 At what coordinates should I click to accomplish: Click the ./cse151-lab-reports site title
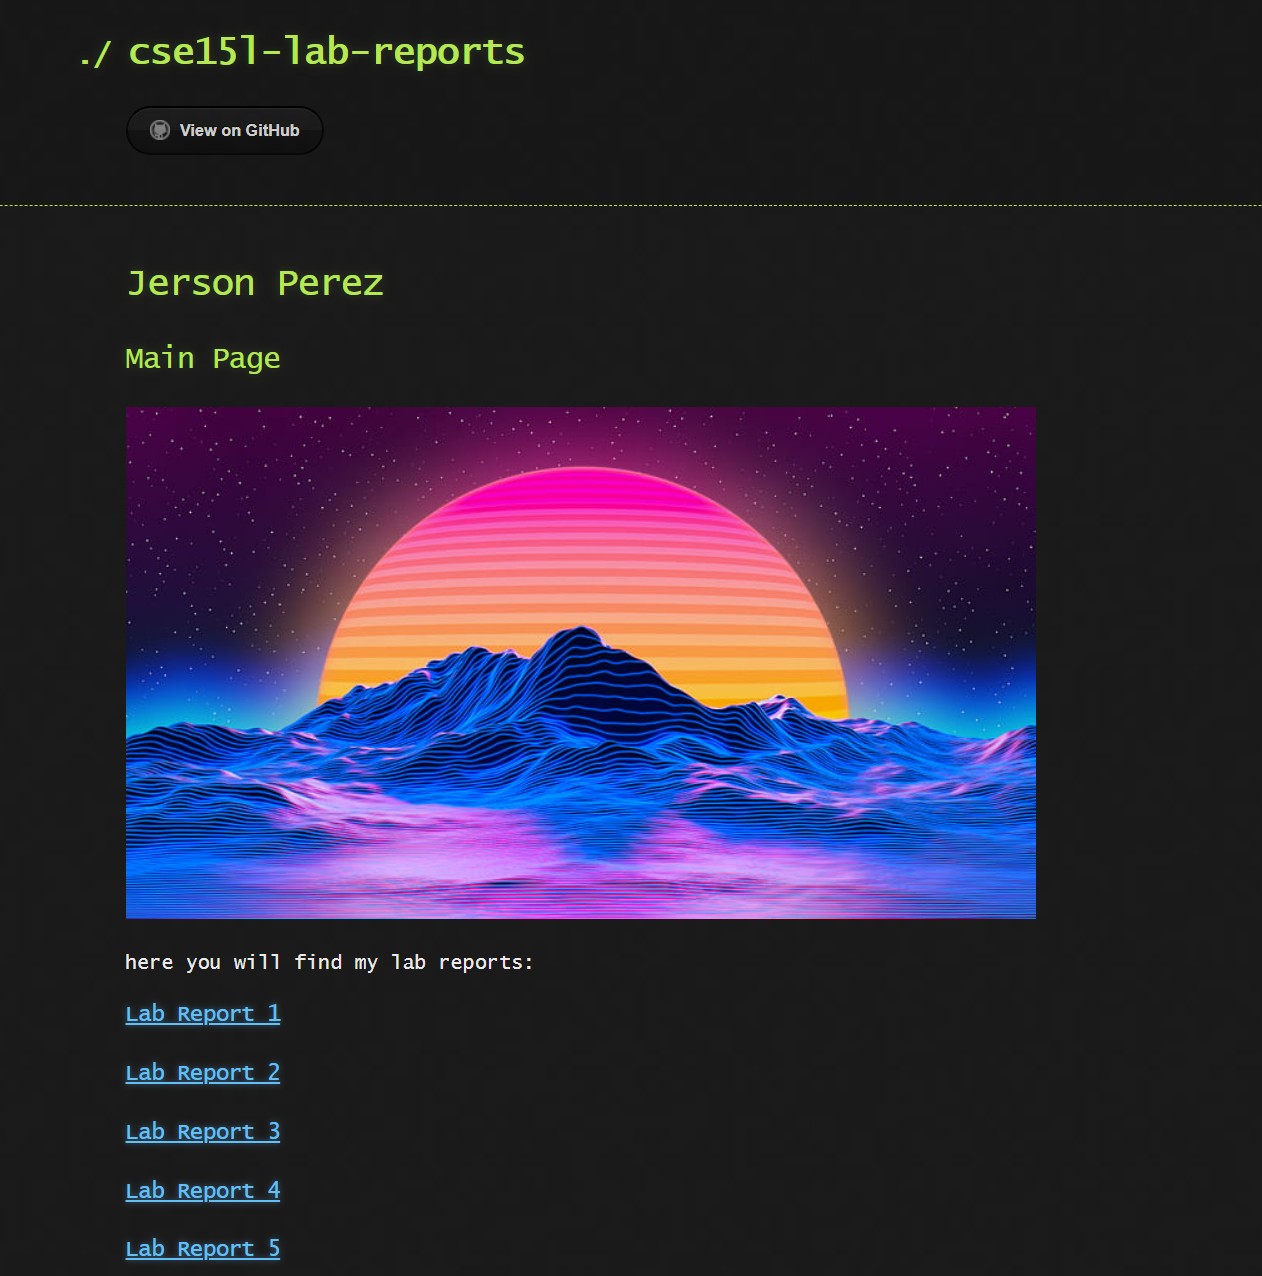[x=300, y=50]
